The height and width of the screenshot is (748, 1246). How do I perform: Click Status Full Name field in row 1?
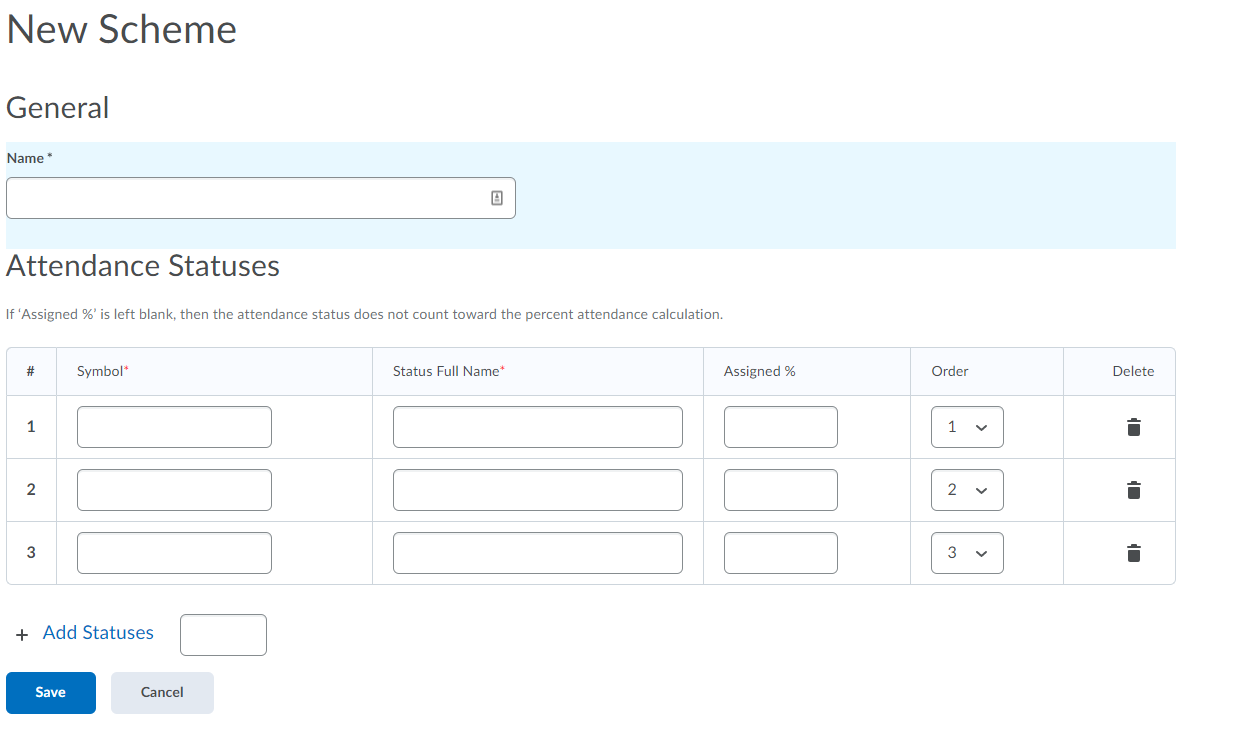pos(537,427)
